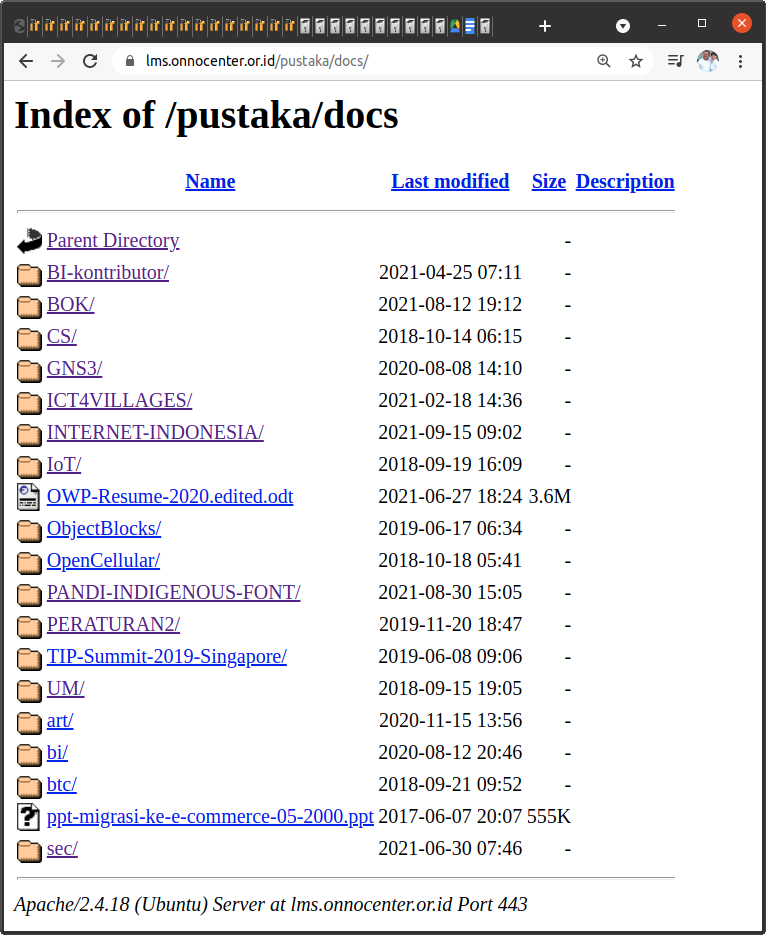This screenshot has width=766, height=935.
Task: Sort listing by the Name column
Action: pos(210,181)
